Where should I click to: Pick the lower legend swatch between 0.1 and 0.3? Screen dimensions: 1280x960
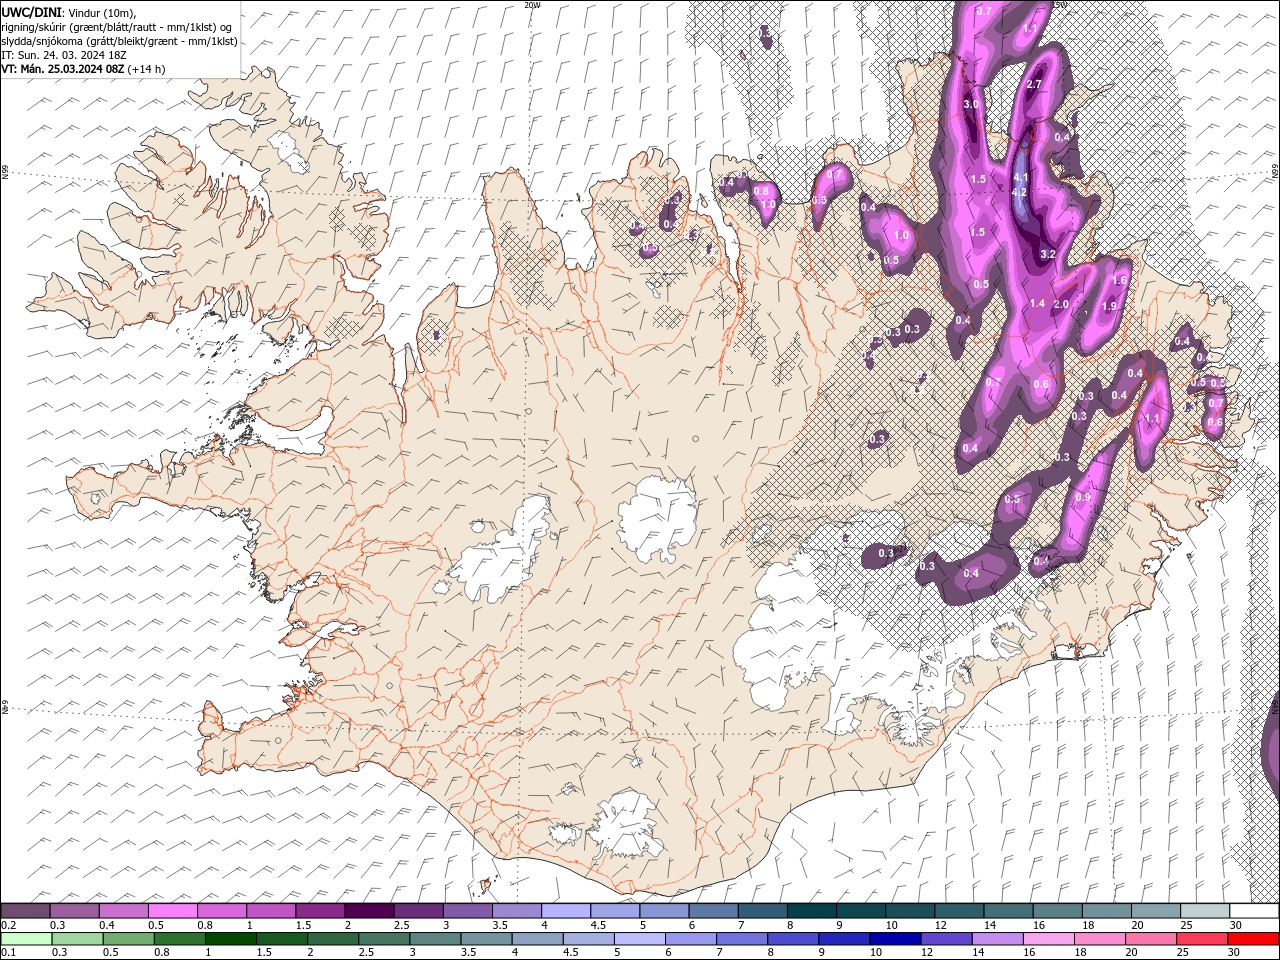[26, 939]
